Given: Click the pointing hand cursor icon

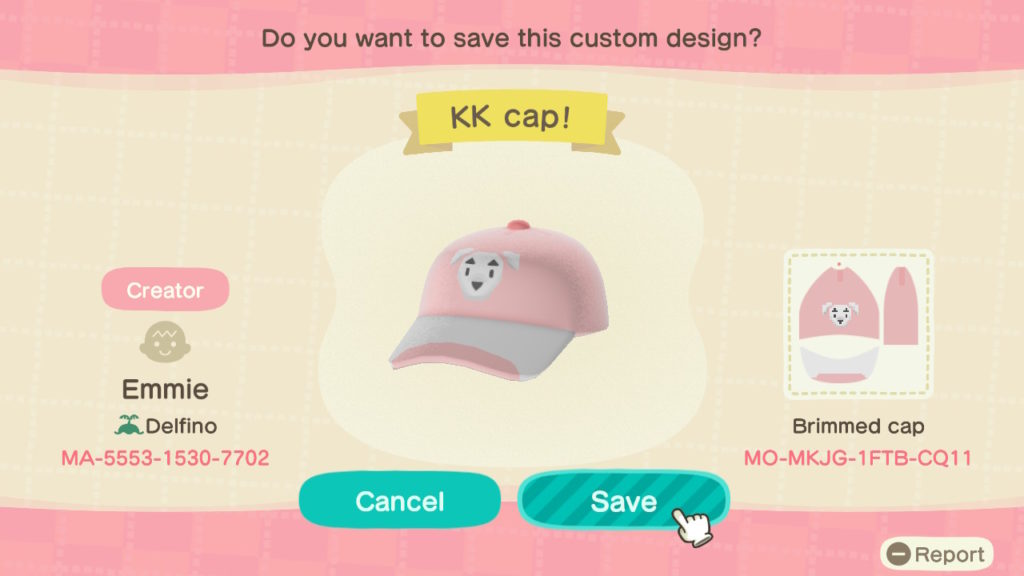Looking at the screenshot, I should [x=692, y=526].
